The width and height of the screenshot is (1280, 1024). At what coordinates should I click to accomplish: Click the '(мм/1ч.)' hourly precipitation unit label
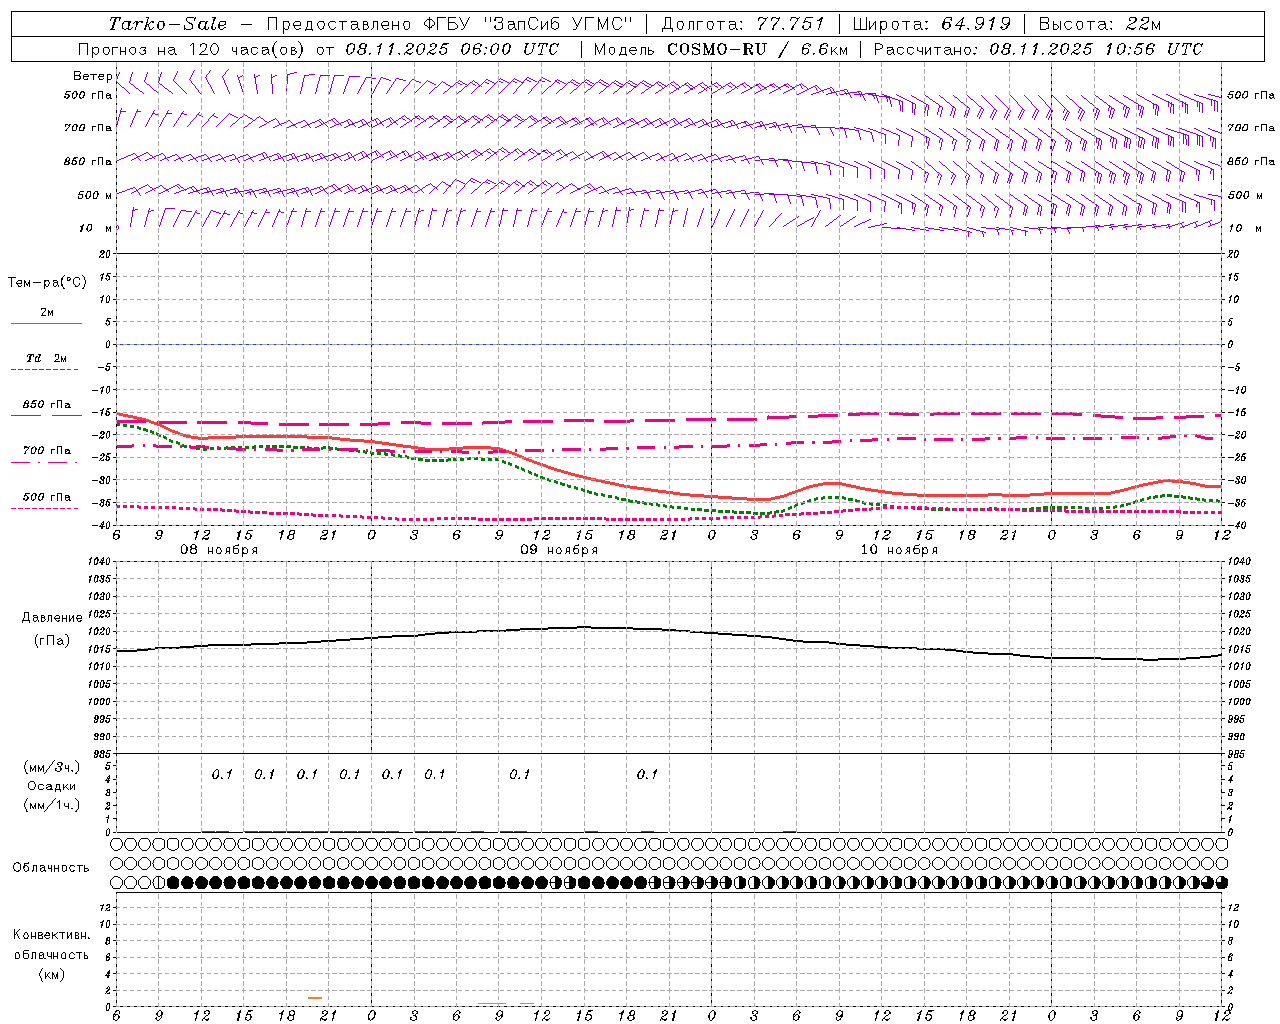point(52,805)
